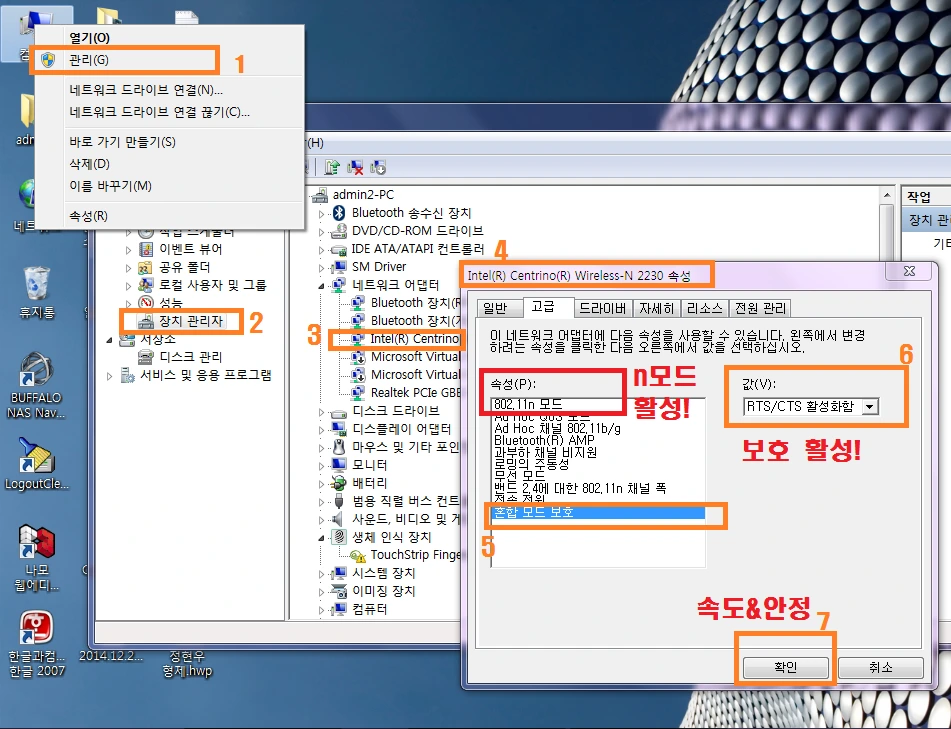Expand DVD/CD-ROM 드라이브 category
The height and width of the screenshot is (729, 951).
pos(321,232)
